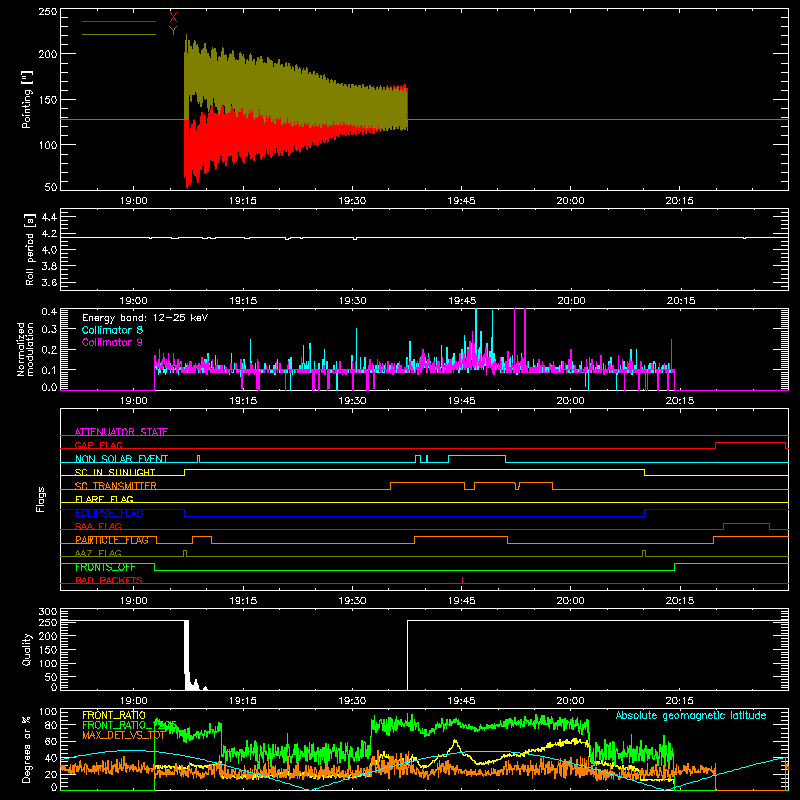Click the ATTENUATOR_STATE flag label
800x800 pixels.
121,432
